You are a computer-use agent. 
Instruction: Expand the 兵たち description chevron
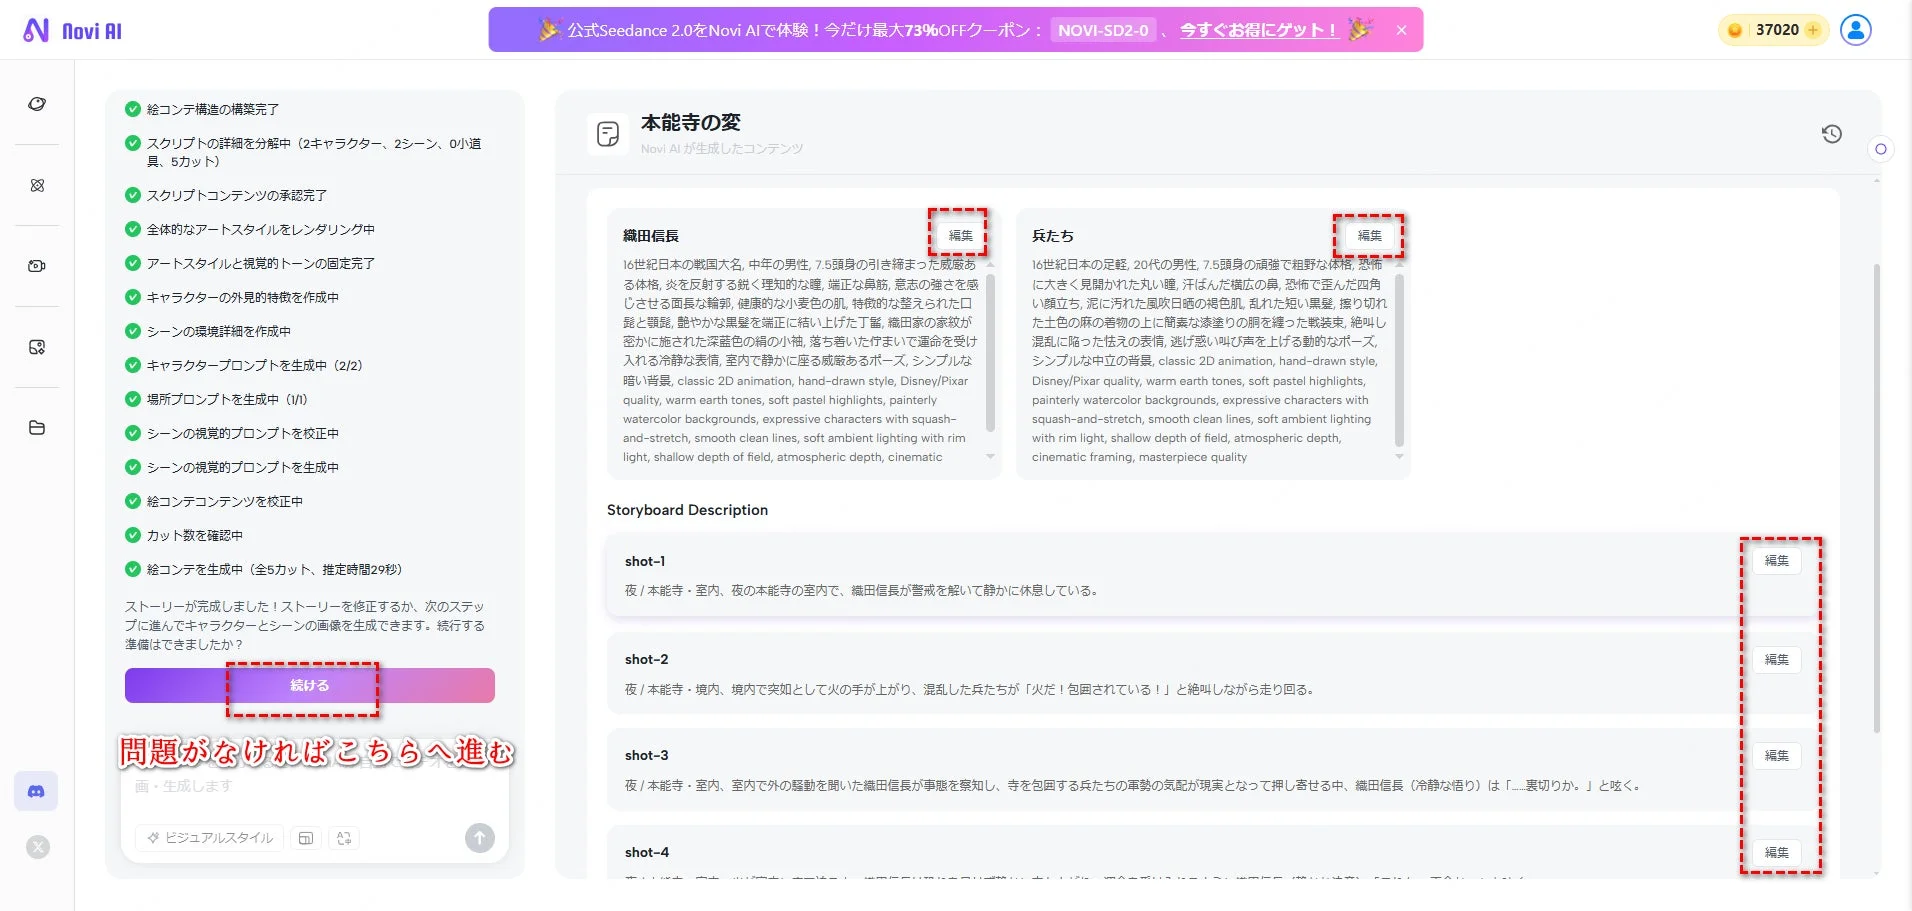coord(1399,457)
